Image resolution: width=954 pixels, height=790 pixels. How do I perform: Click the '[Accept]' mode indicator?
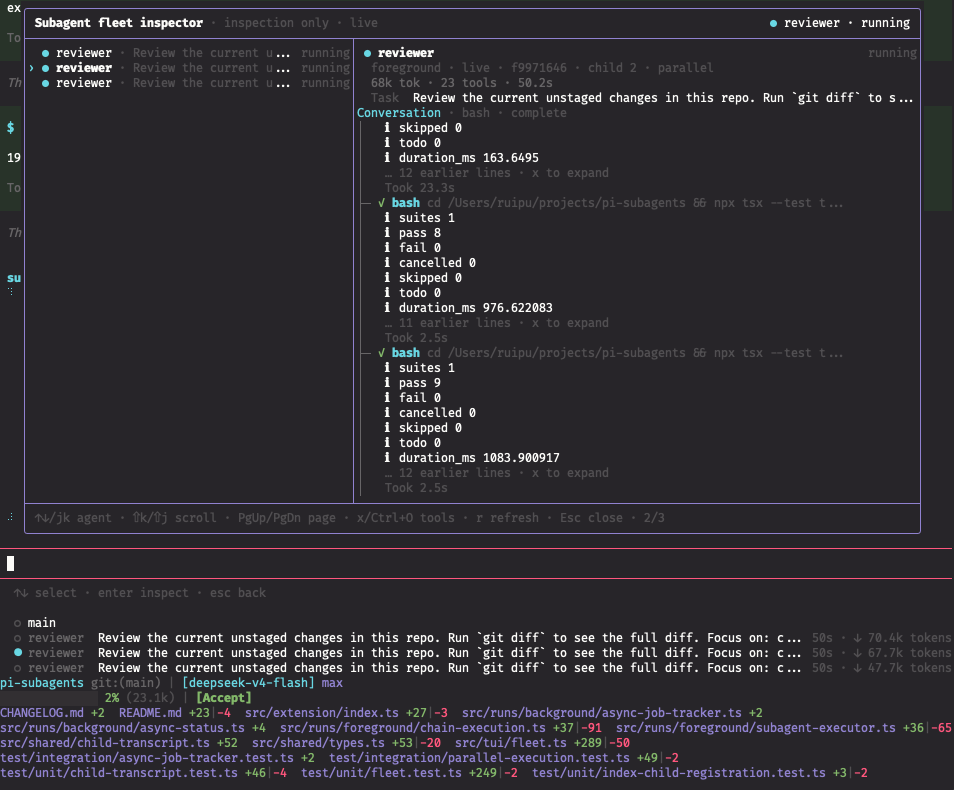223,698
